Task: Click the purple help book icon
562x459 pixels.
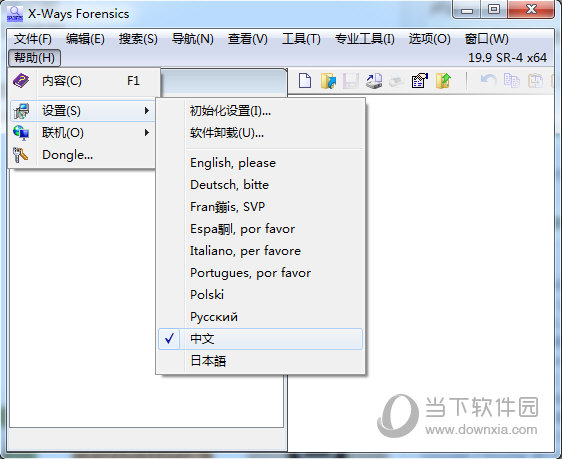Action: click(x=21, y=81)
